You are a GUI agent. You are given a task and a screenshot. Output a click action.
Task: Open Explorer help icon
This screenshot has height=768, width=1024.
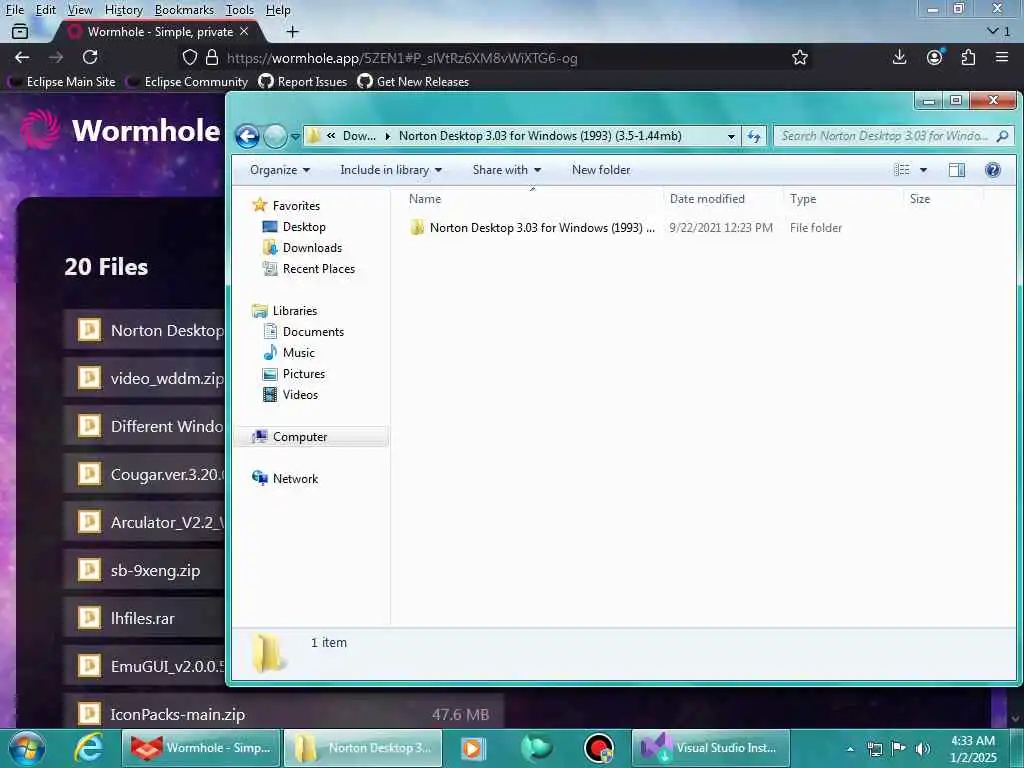tap(993, 170)
